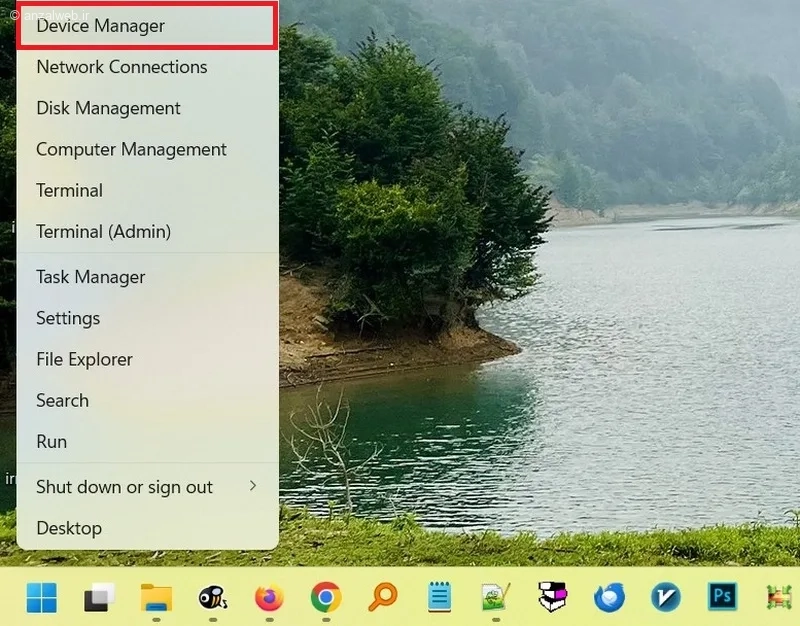Launch Terminal (Admin)
The height and width of the screenshot is (626, 800).
point(147,232)
